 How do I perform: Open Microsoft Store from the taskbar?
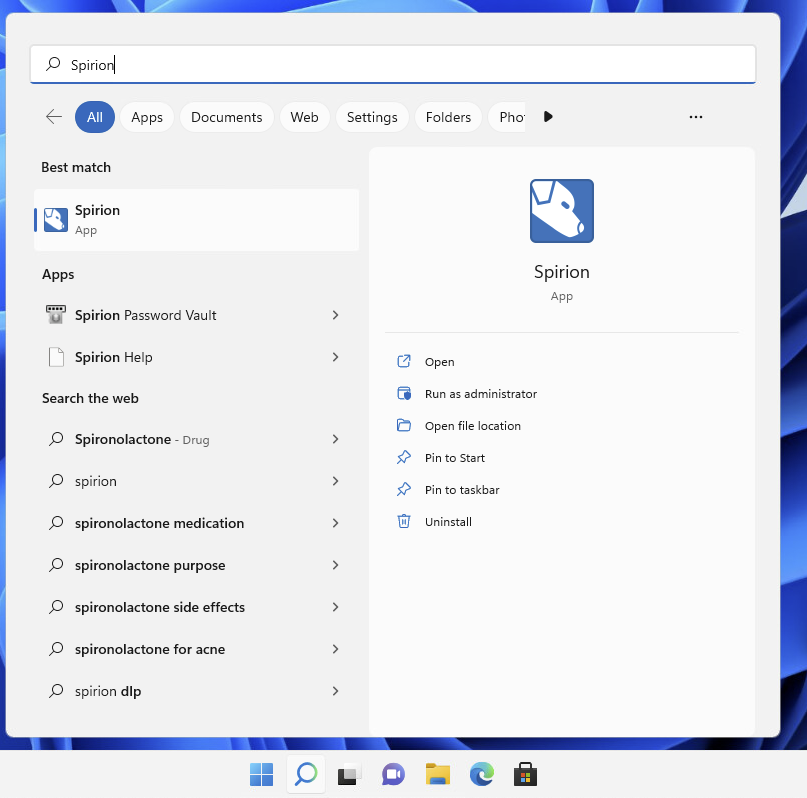tap(525, 774)
